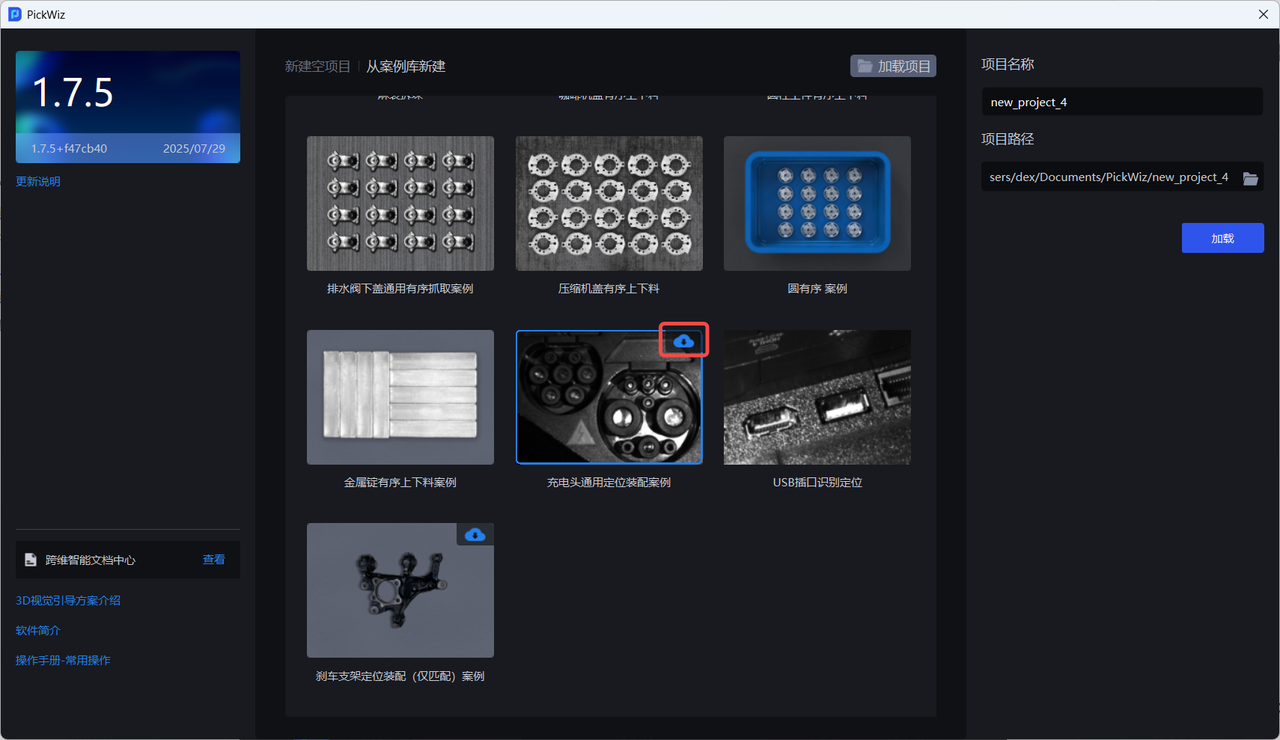
Task: Open the 操作手册-常用操作 link
Action: [x=63, y=661]
